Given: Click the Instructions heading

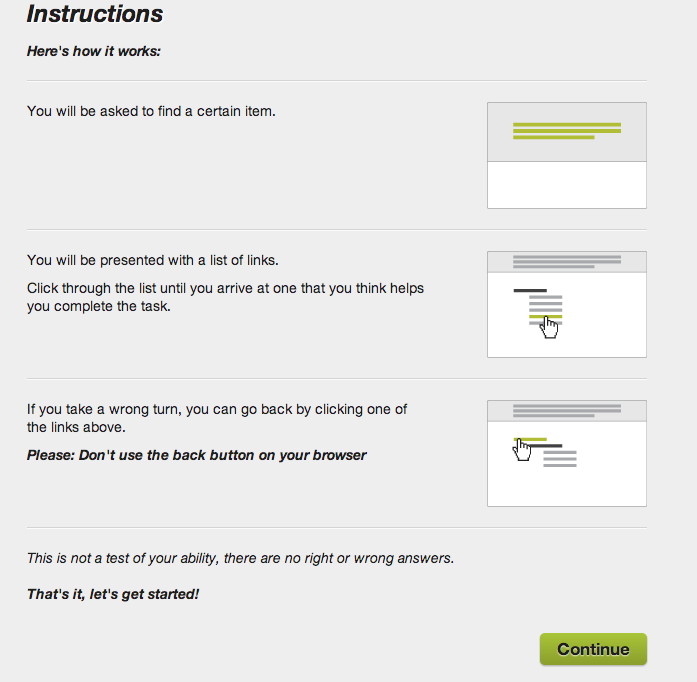Looking at the screenshot, I should 95,14.
